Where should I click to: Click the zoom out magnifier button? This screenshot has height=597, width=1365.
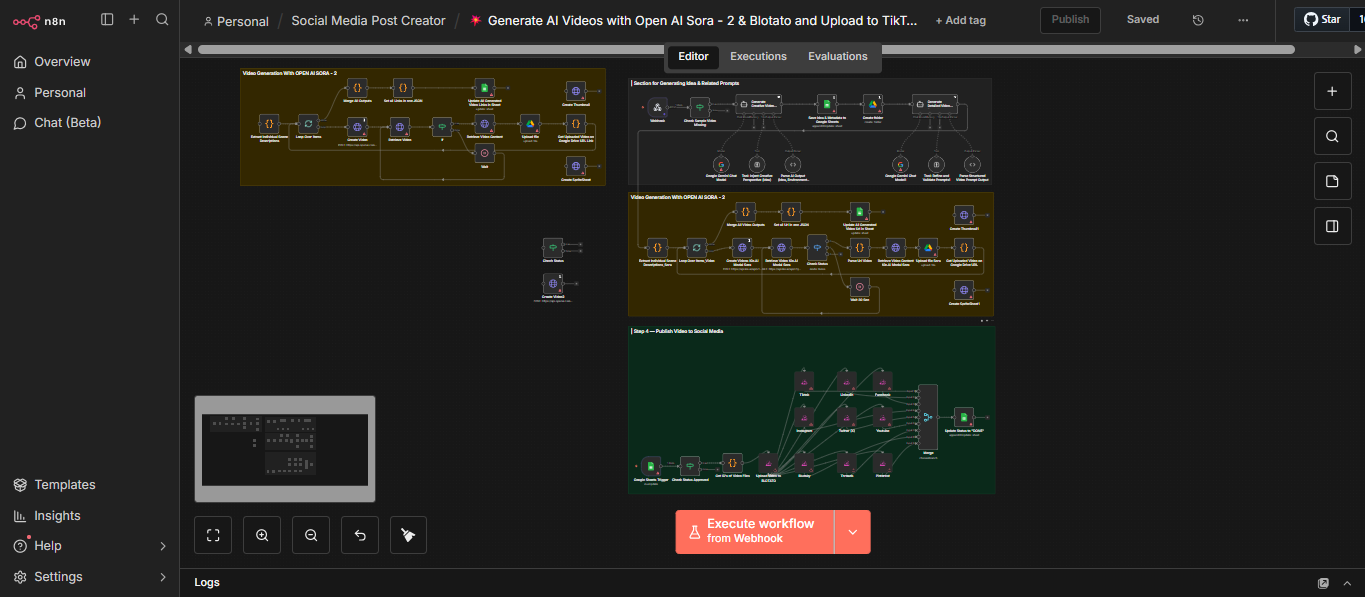[x=311, y=535]
